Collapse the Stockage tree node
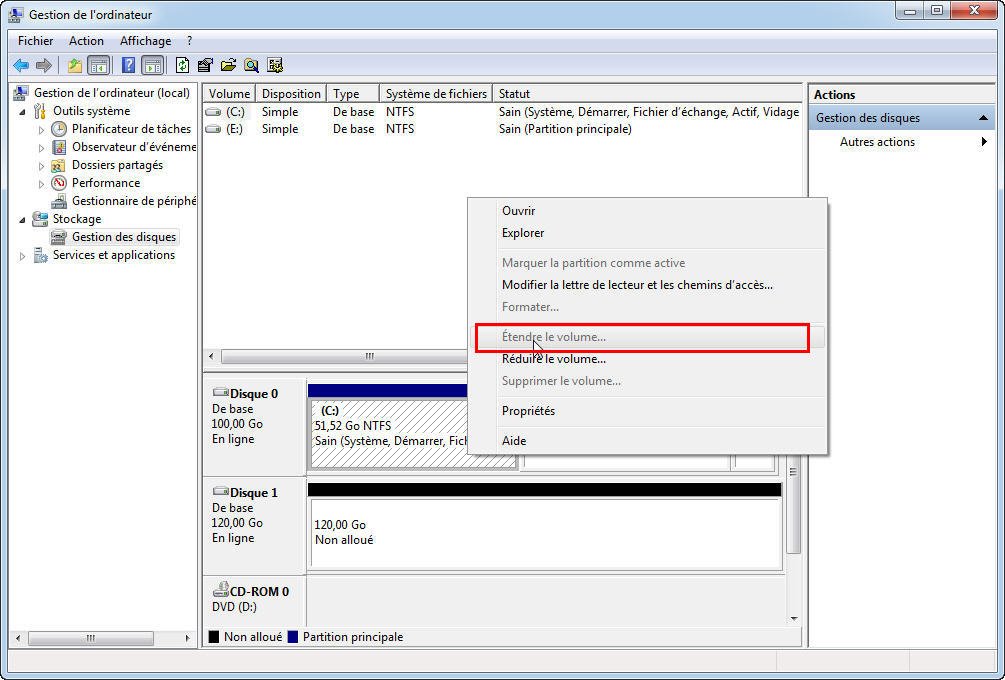Screen dimensions: 1005x680 click(22, 220)
